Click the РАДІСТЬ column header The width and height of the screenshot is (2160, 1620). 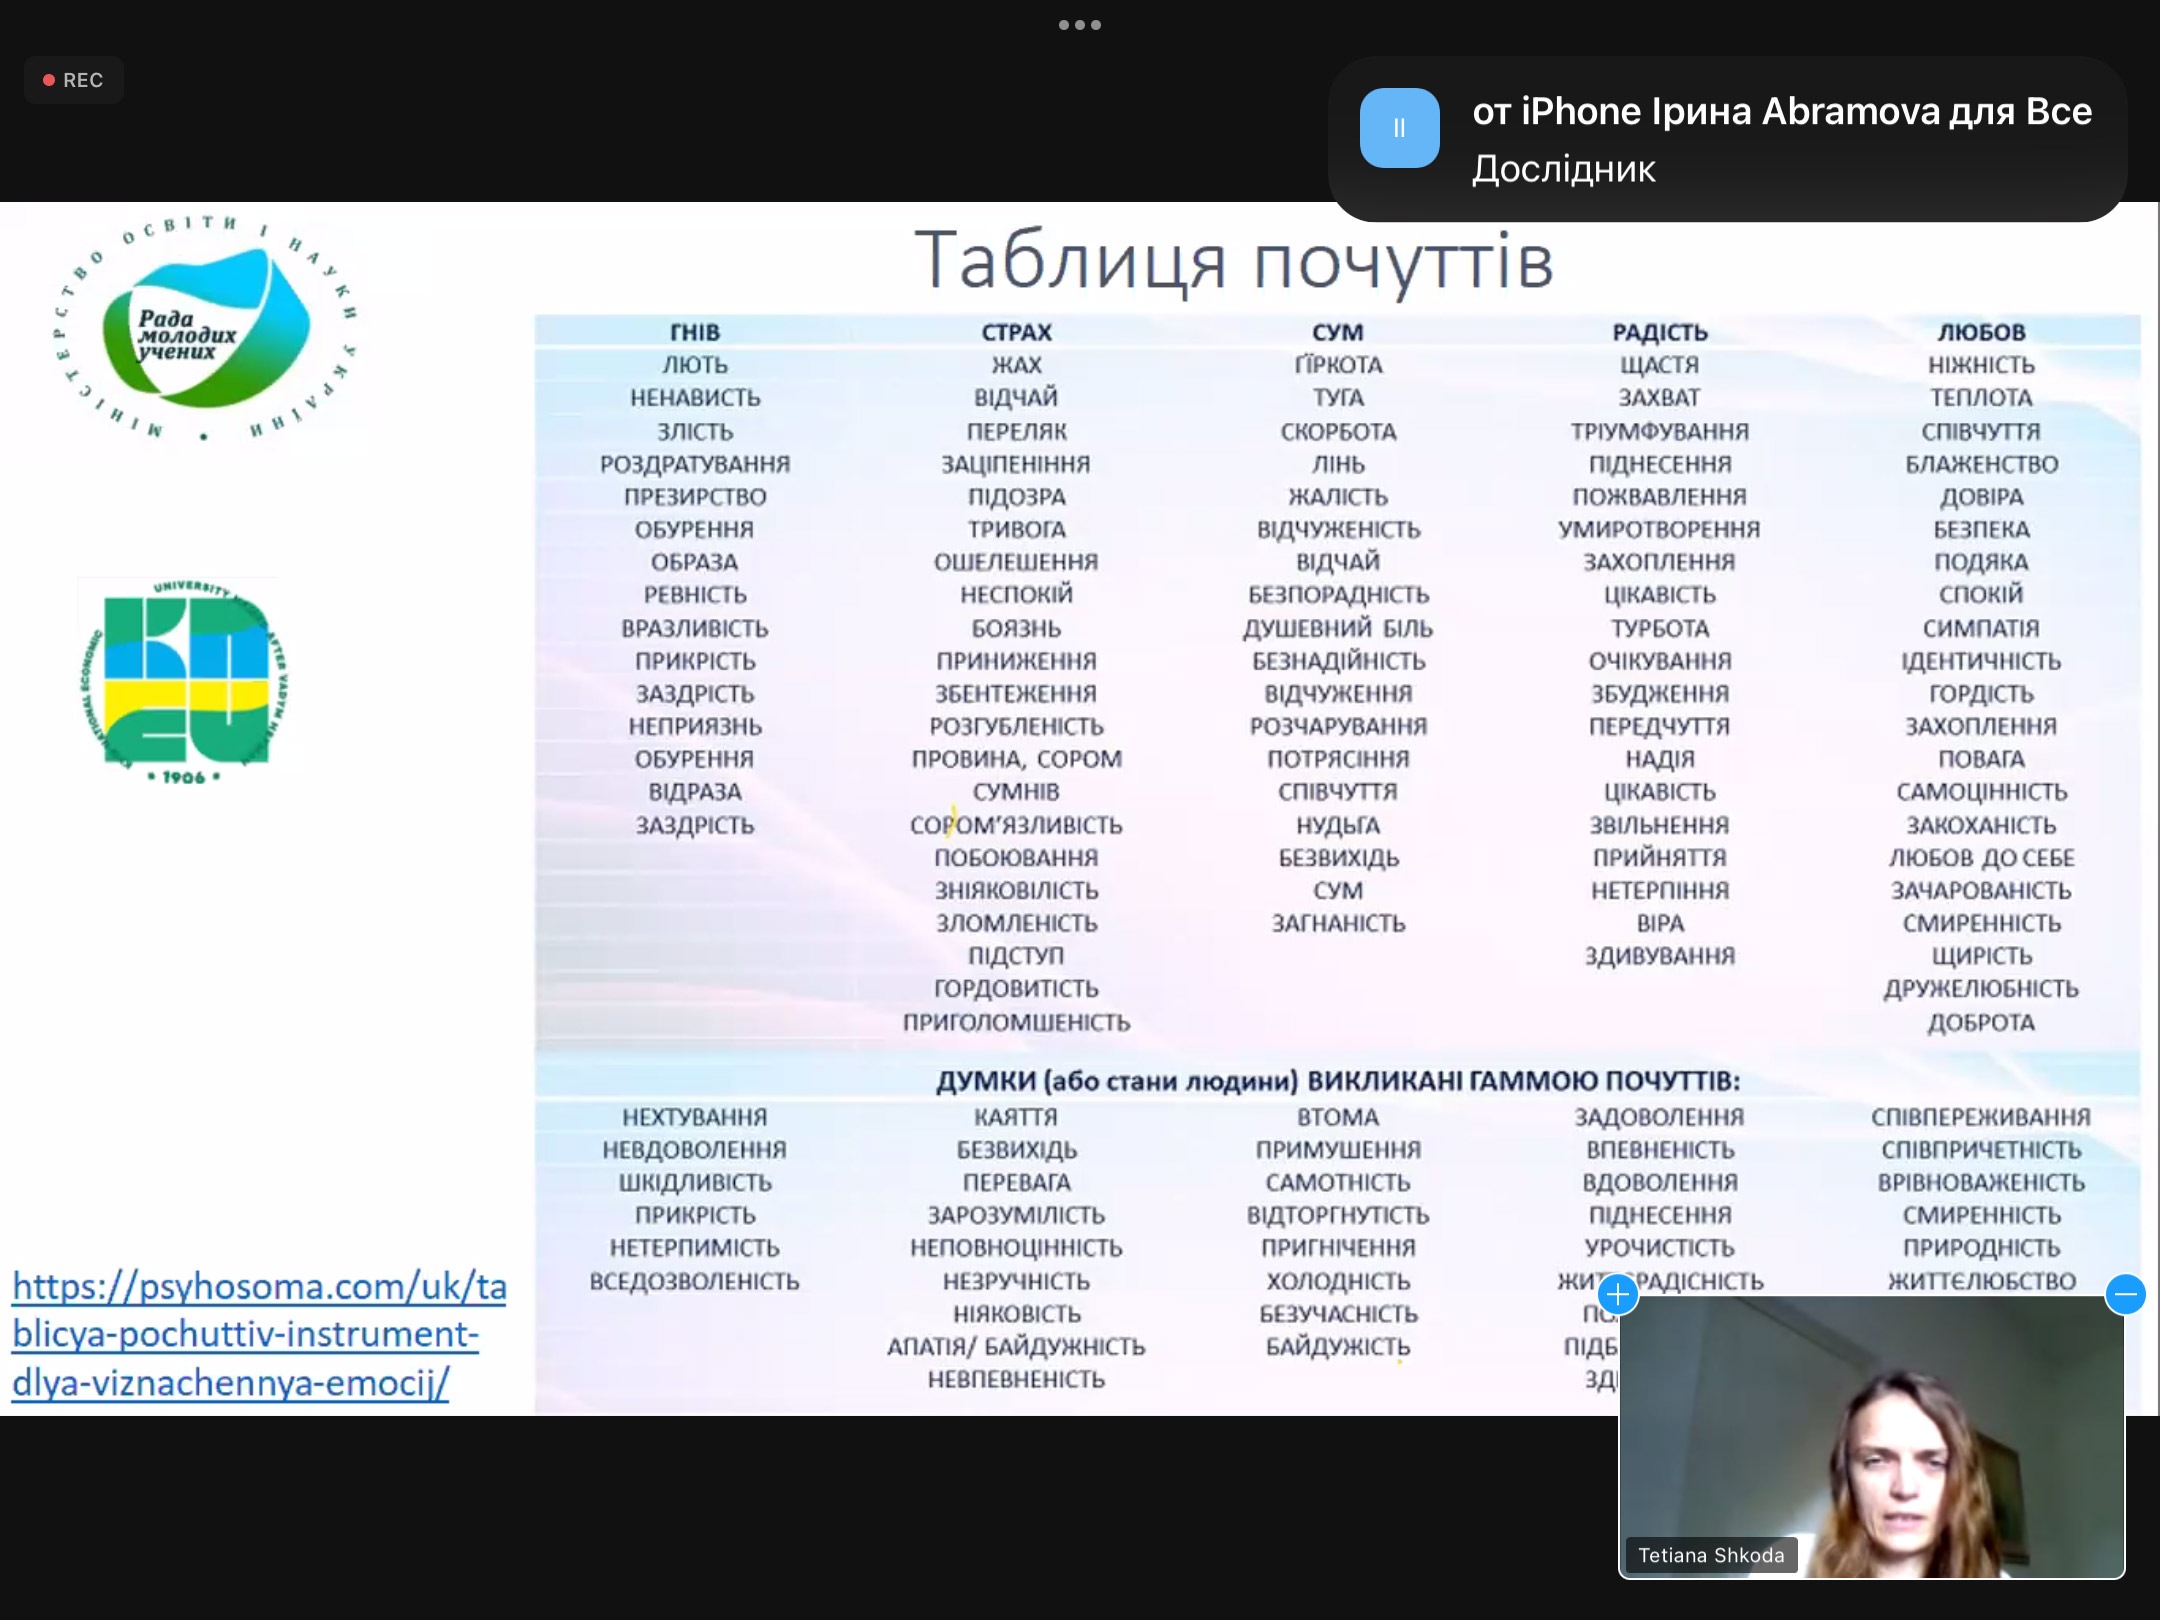click(x=1659, y=332)
